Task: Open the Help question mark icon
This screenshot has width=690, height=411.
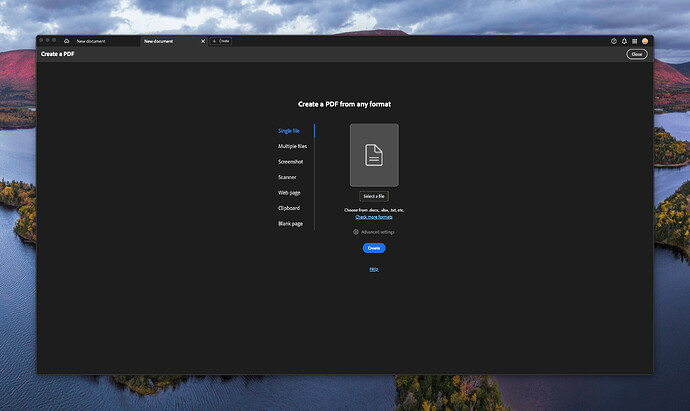Action: [x=614, y=41]
